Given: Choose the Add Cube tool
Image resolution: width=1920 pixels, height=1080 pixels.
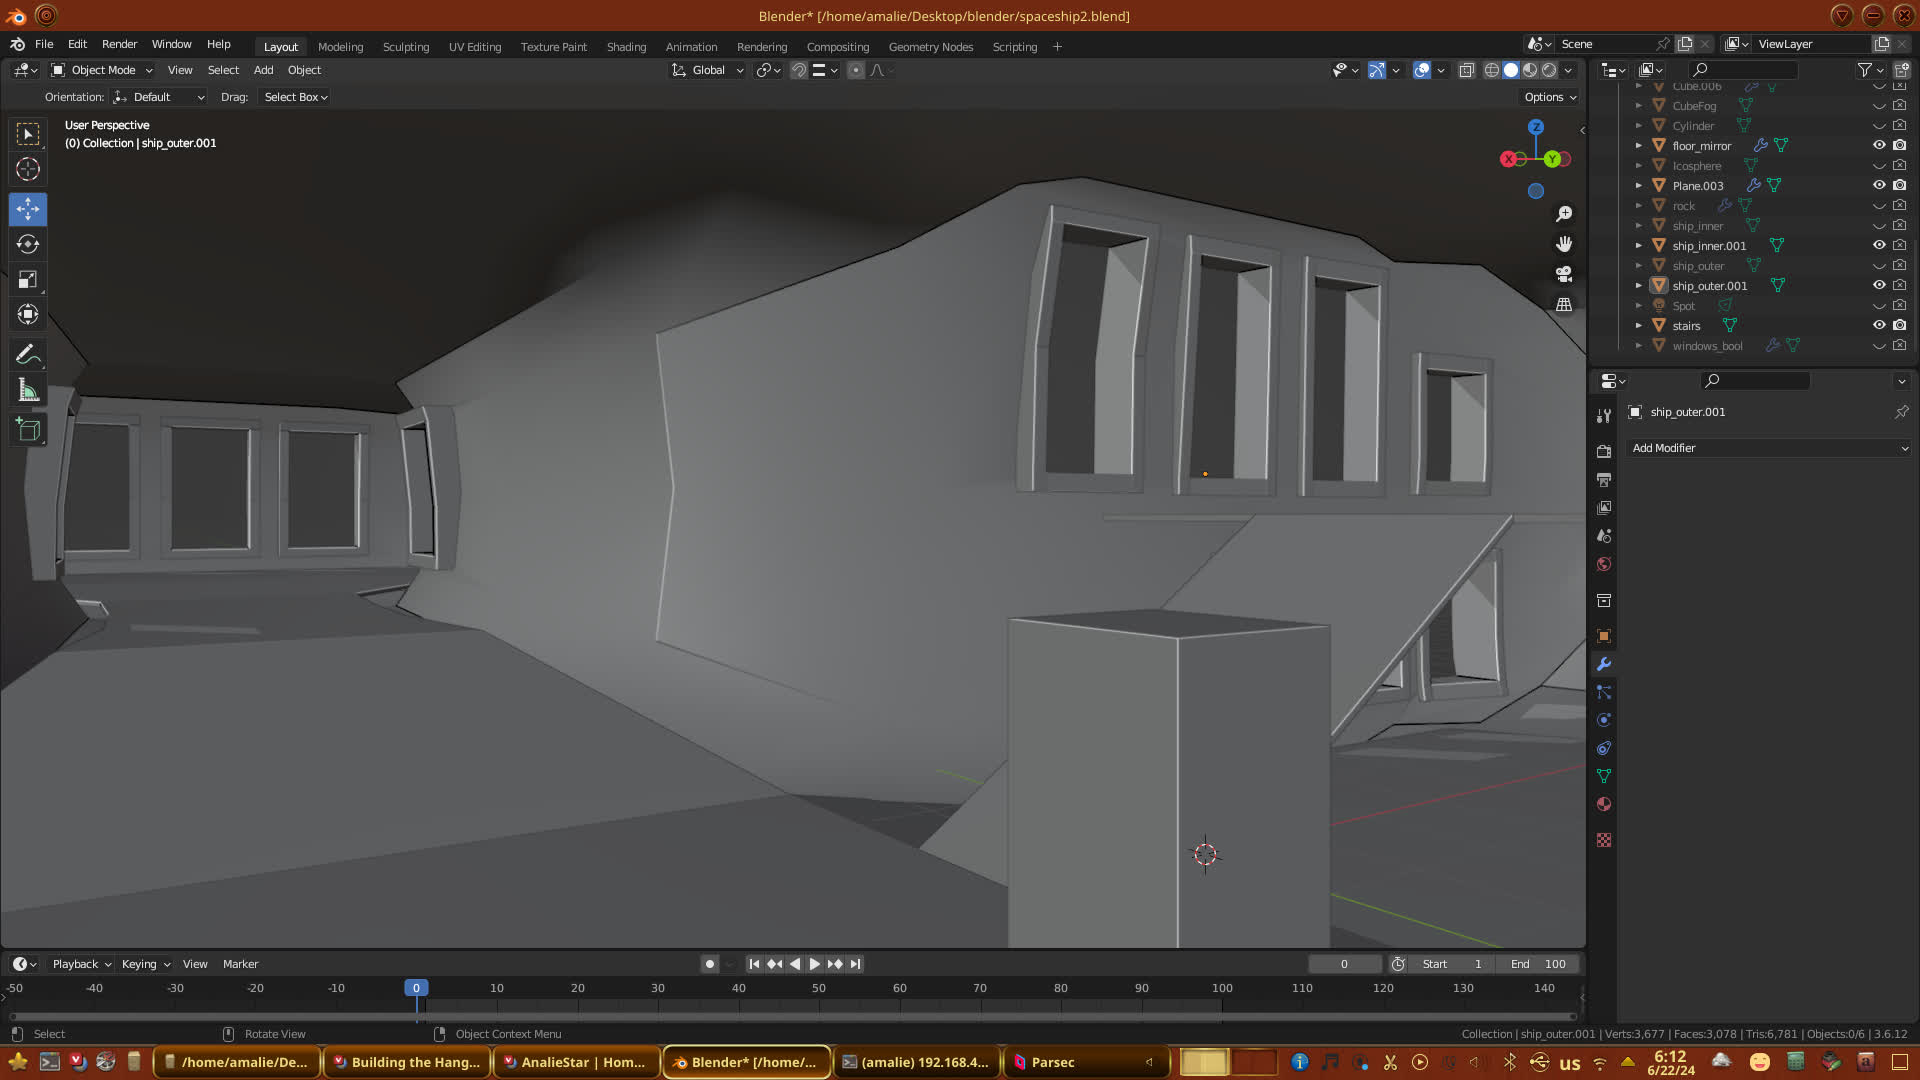Looking at the screenshot, I should click(28, 430).
